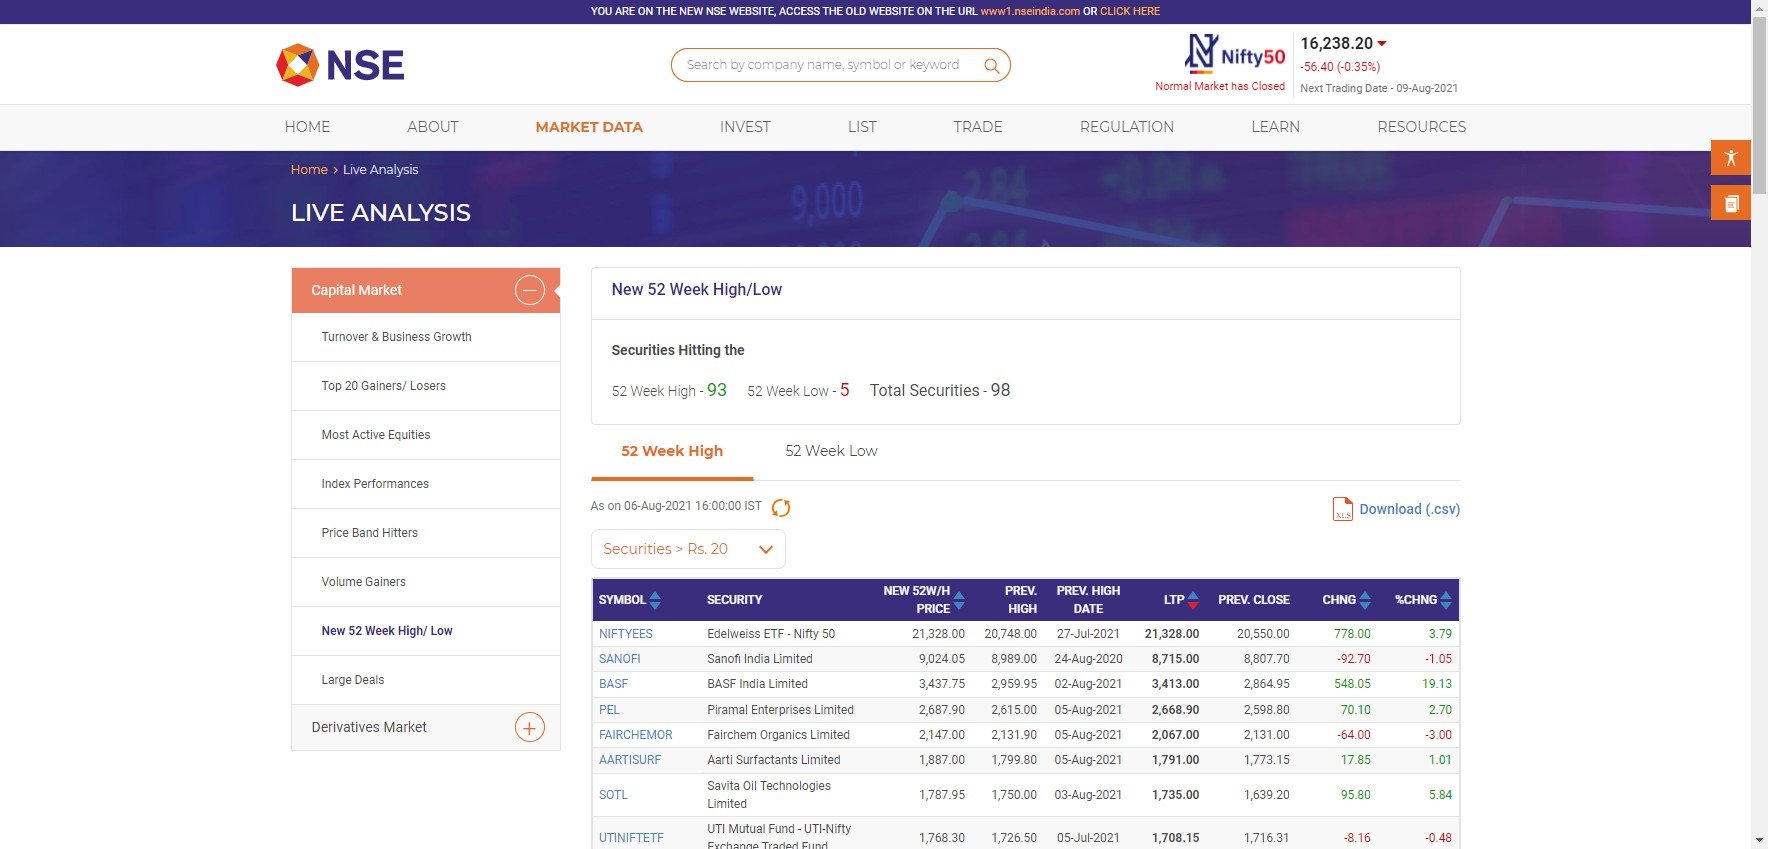1768x849 pixels.
Task: Open the INVEST menu
Action: coord(745,127)
